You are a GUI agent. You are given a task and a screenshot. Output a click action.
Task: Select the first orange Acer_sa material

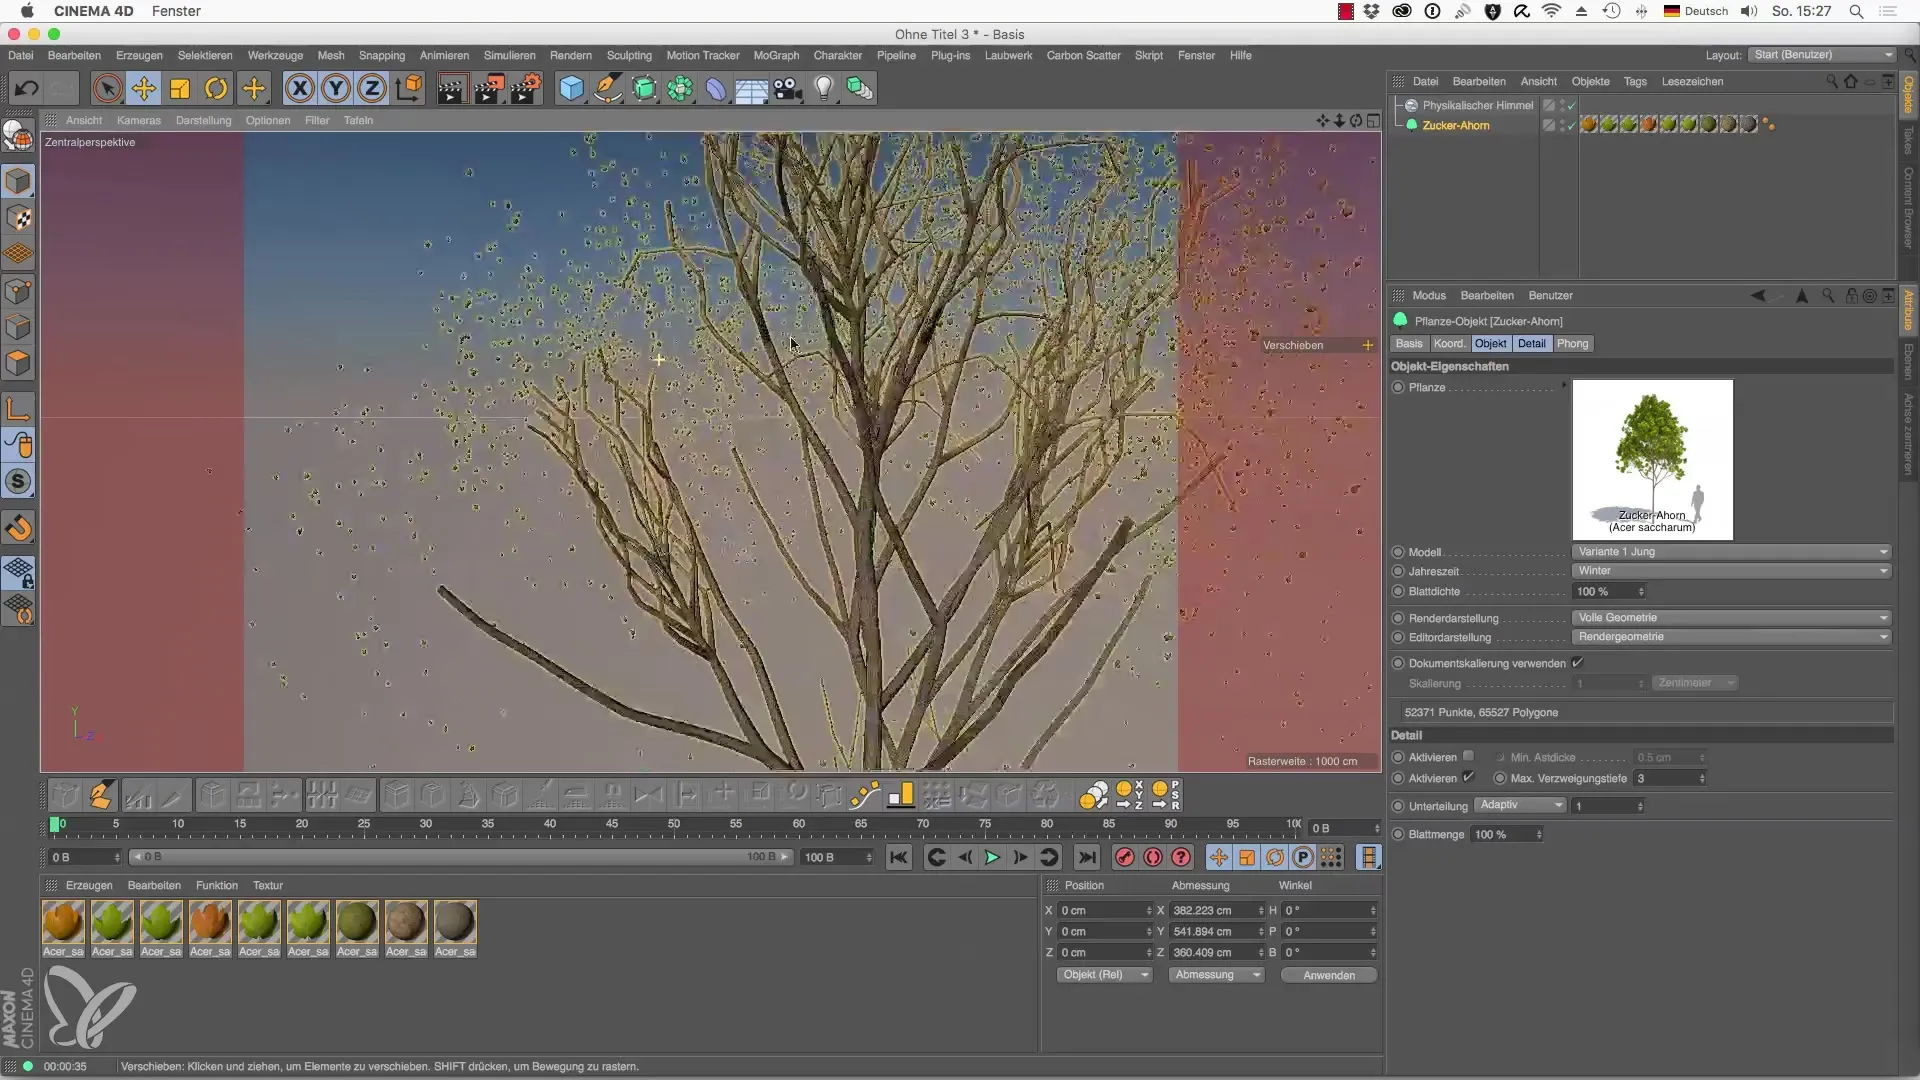63,922
